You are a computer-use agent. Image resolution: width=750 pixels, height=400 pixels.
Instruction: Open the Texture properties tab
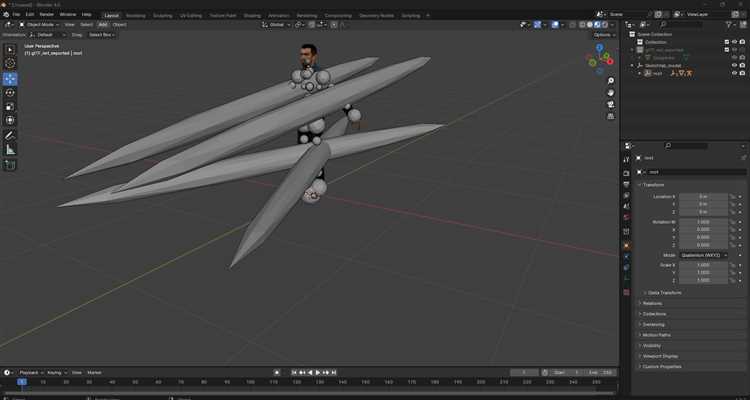[x=627, y=292]
